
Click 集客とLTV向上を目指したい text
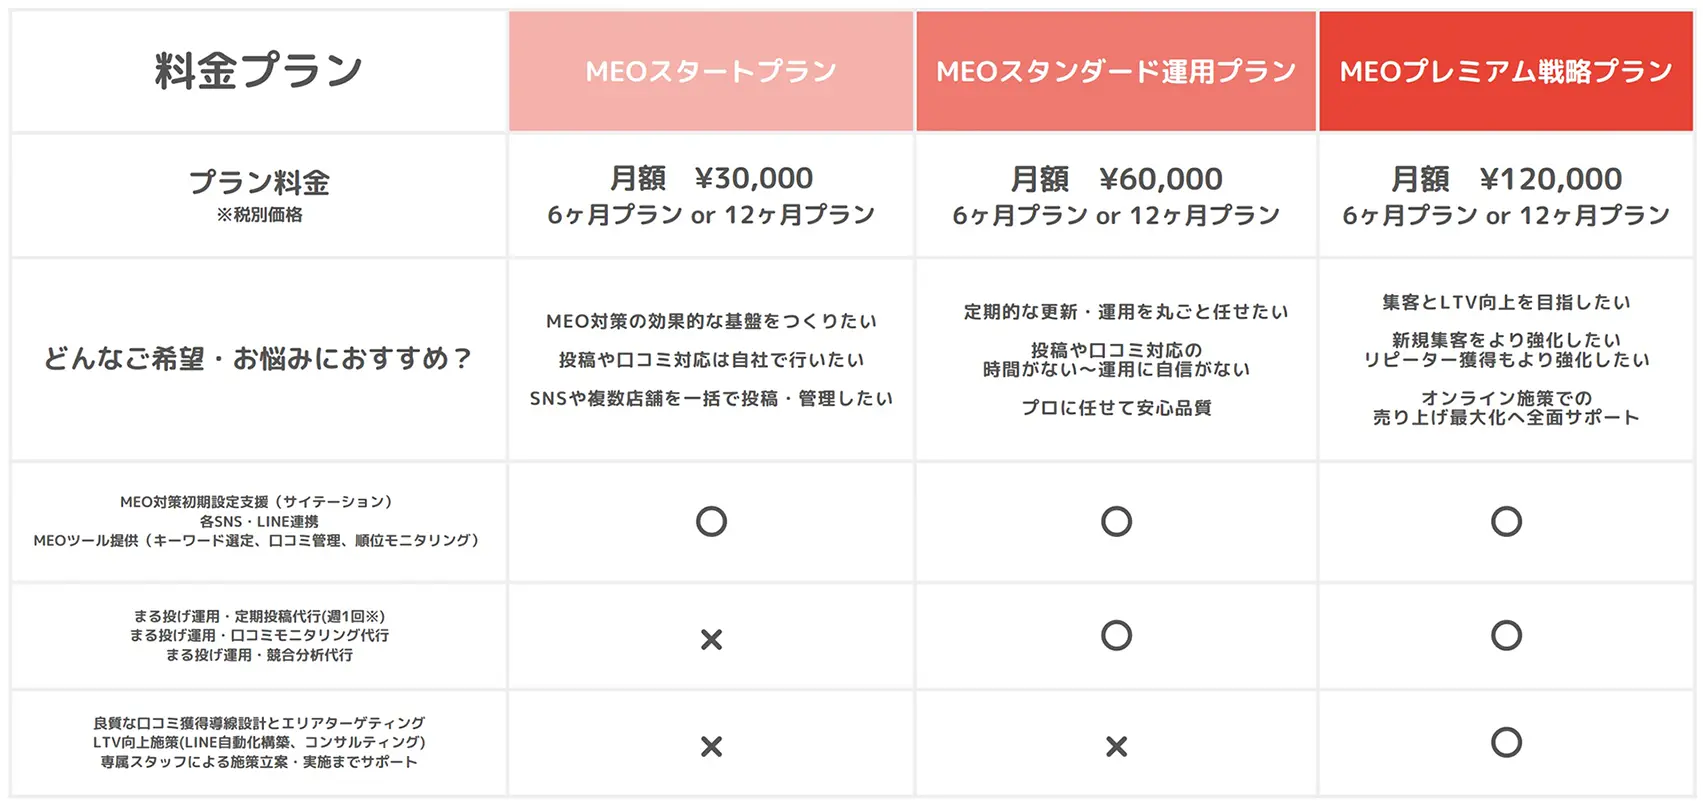[x=1506, y=302]
